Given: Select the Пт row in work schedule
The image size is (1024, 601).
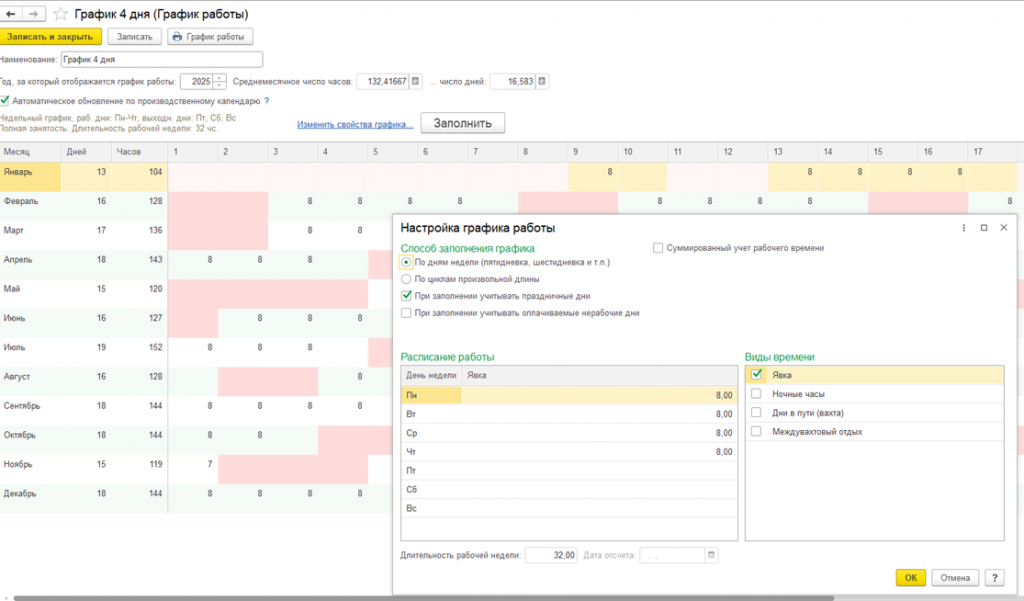Looking at the screenshot, I should [569, 470].
